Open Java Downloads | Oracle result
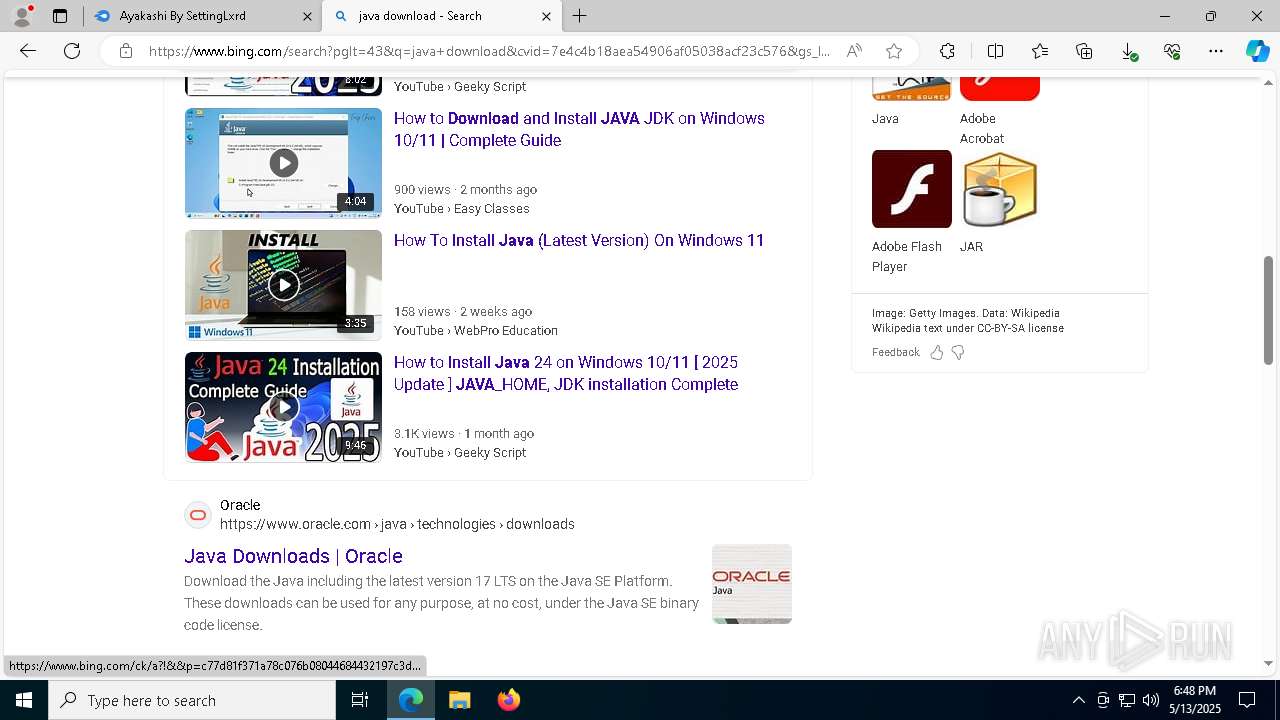Screen dimensions: 1280x720 click(293, 556)
